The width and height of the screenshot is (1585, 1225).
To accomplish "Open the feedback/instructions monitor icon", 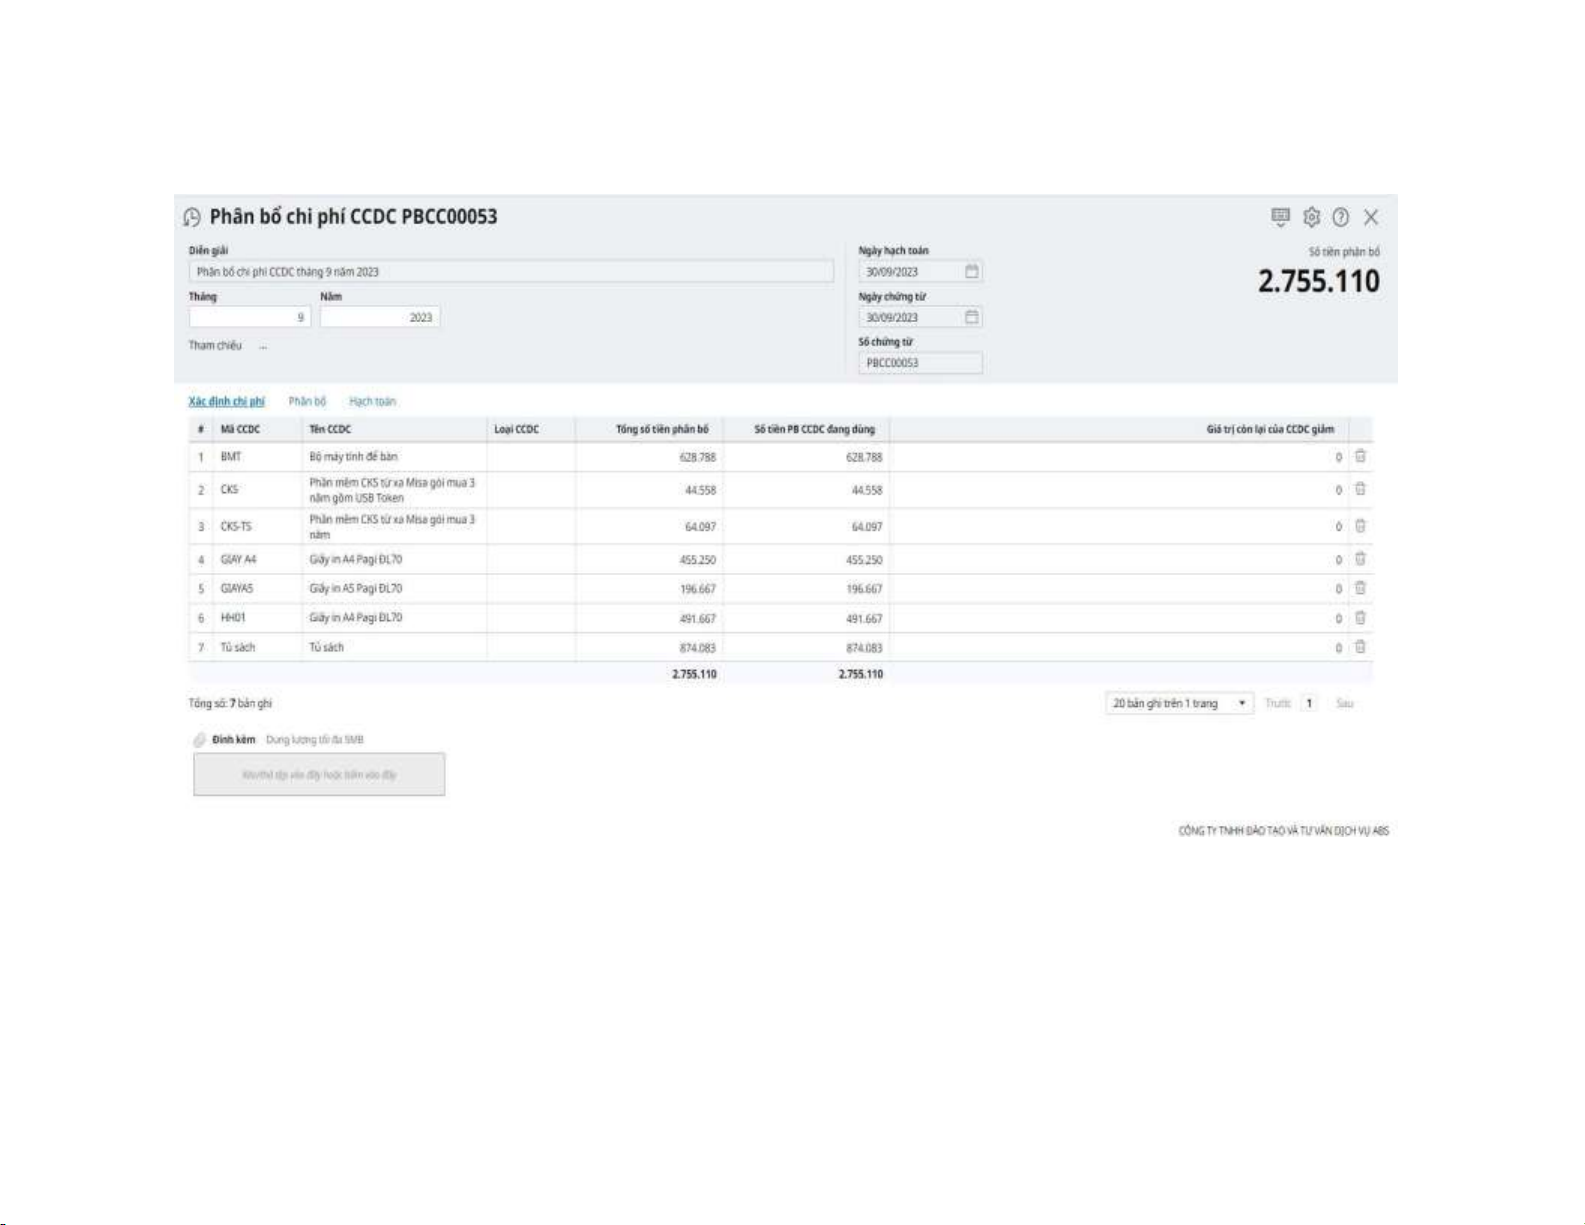I will [1281, 217].
